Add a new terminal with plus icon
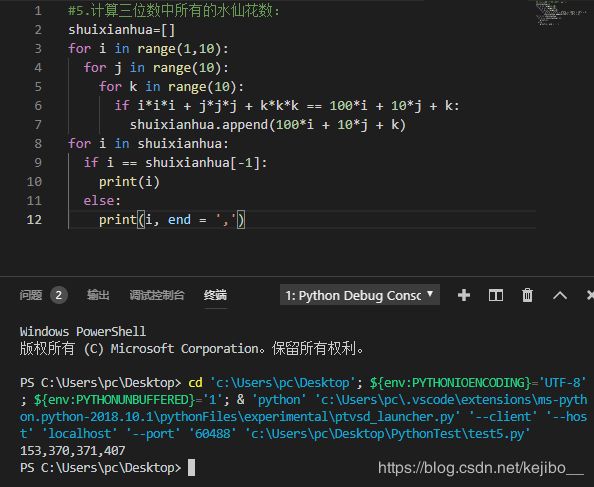 464,295
